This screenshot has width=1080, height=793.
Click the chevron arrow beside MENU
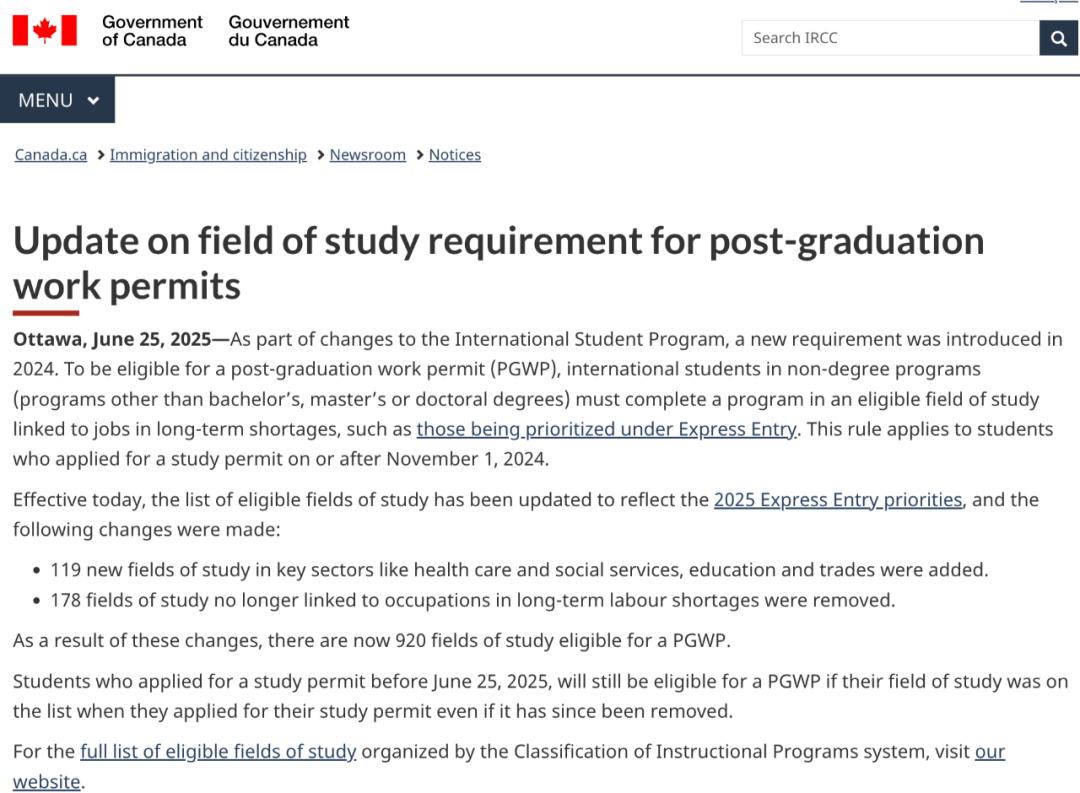[94, 101]
